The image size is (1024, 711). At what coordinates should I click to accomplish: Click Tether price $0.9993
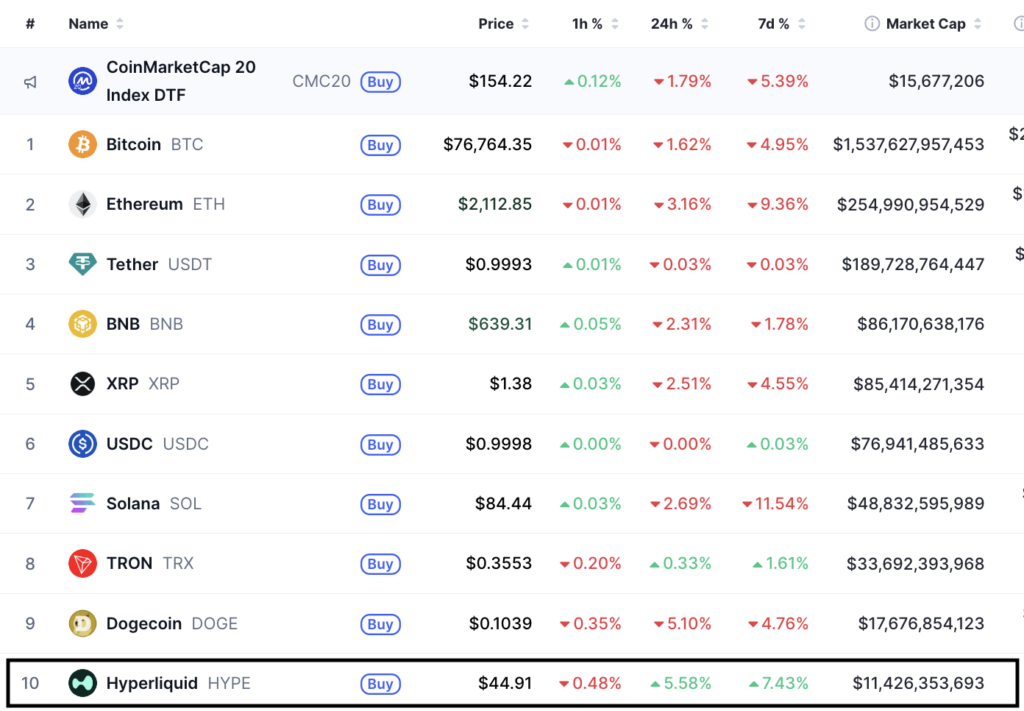pos(499,264)
